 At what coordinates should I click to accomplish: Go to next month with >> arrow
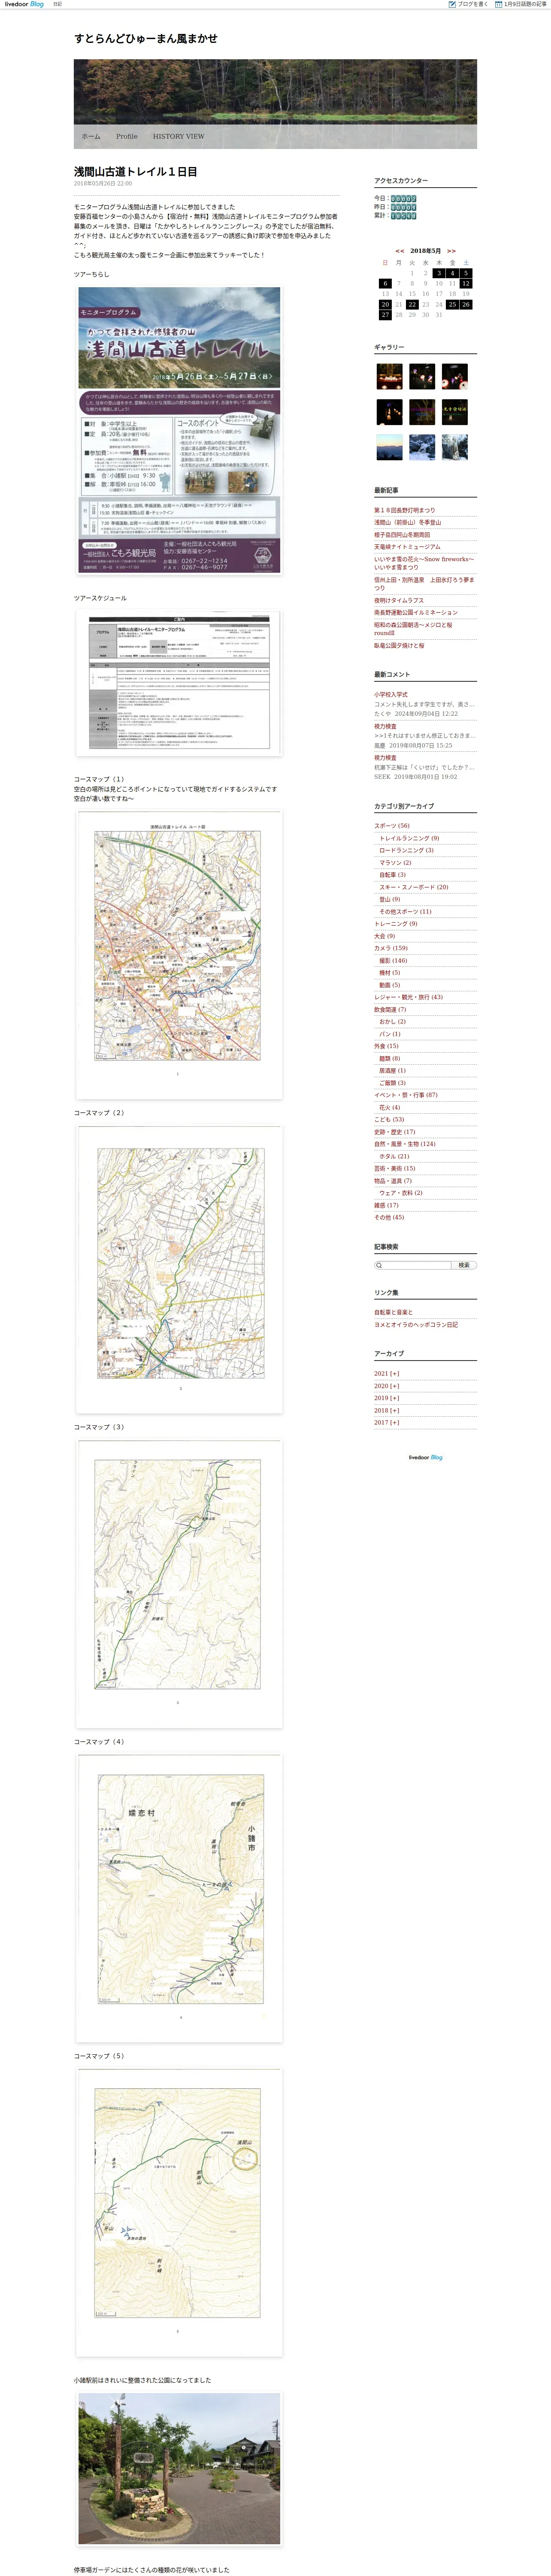(451, 251)
